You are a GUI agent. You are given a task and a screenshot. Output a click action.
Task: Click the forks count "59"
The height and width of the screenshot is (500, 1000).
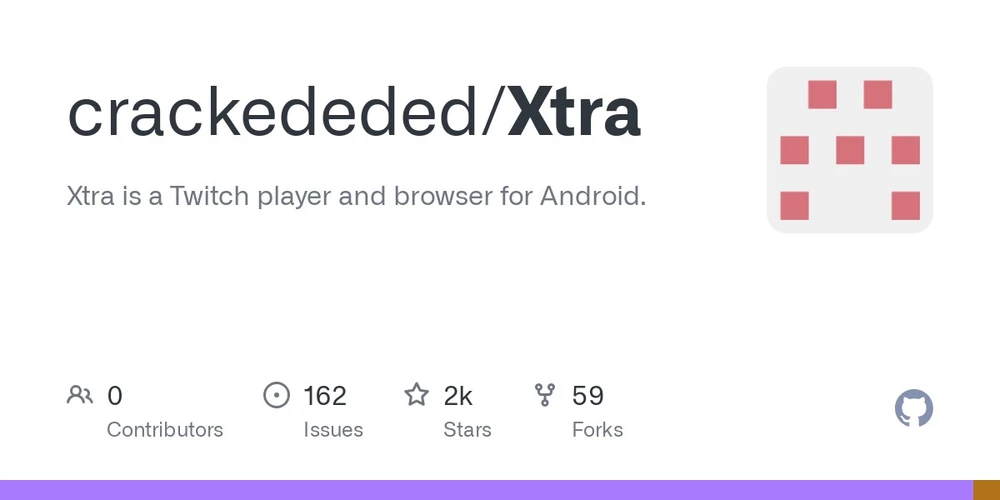[588, 396]
